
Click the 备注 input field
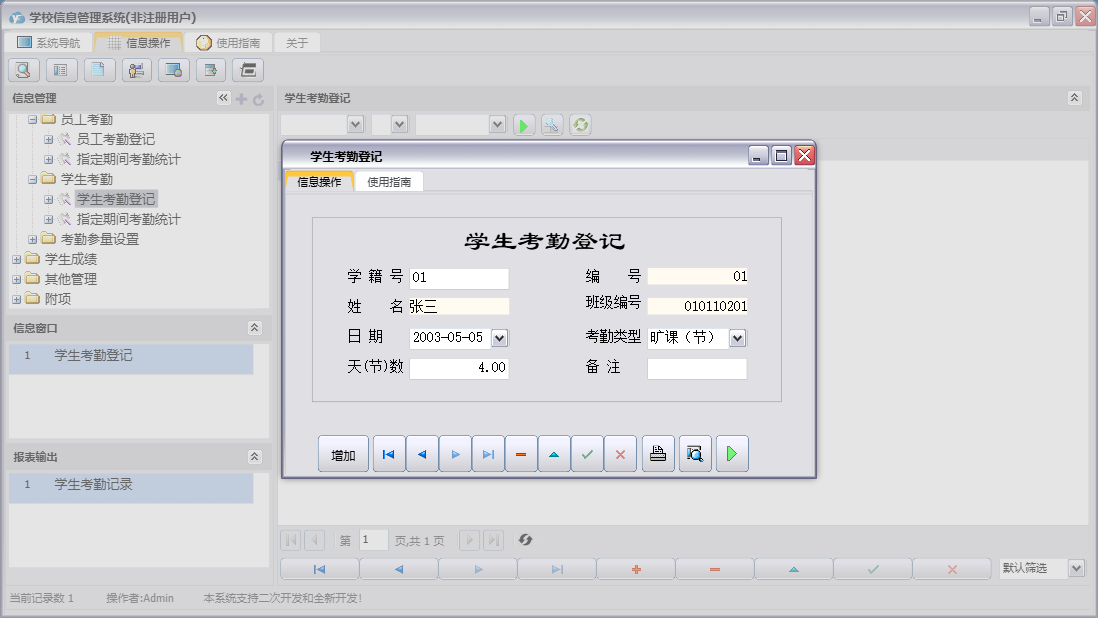[x=697, y=369]
